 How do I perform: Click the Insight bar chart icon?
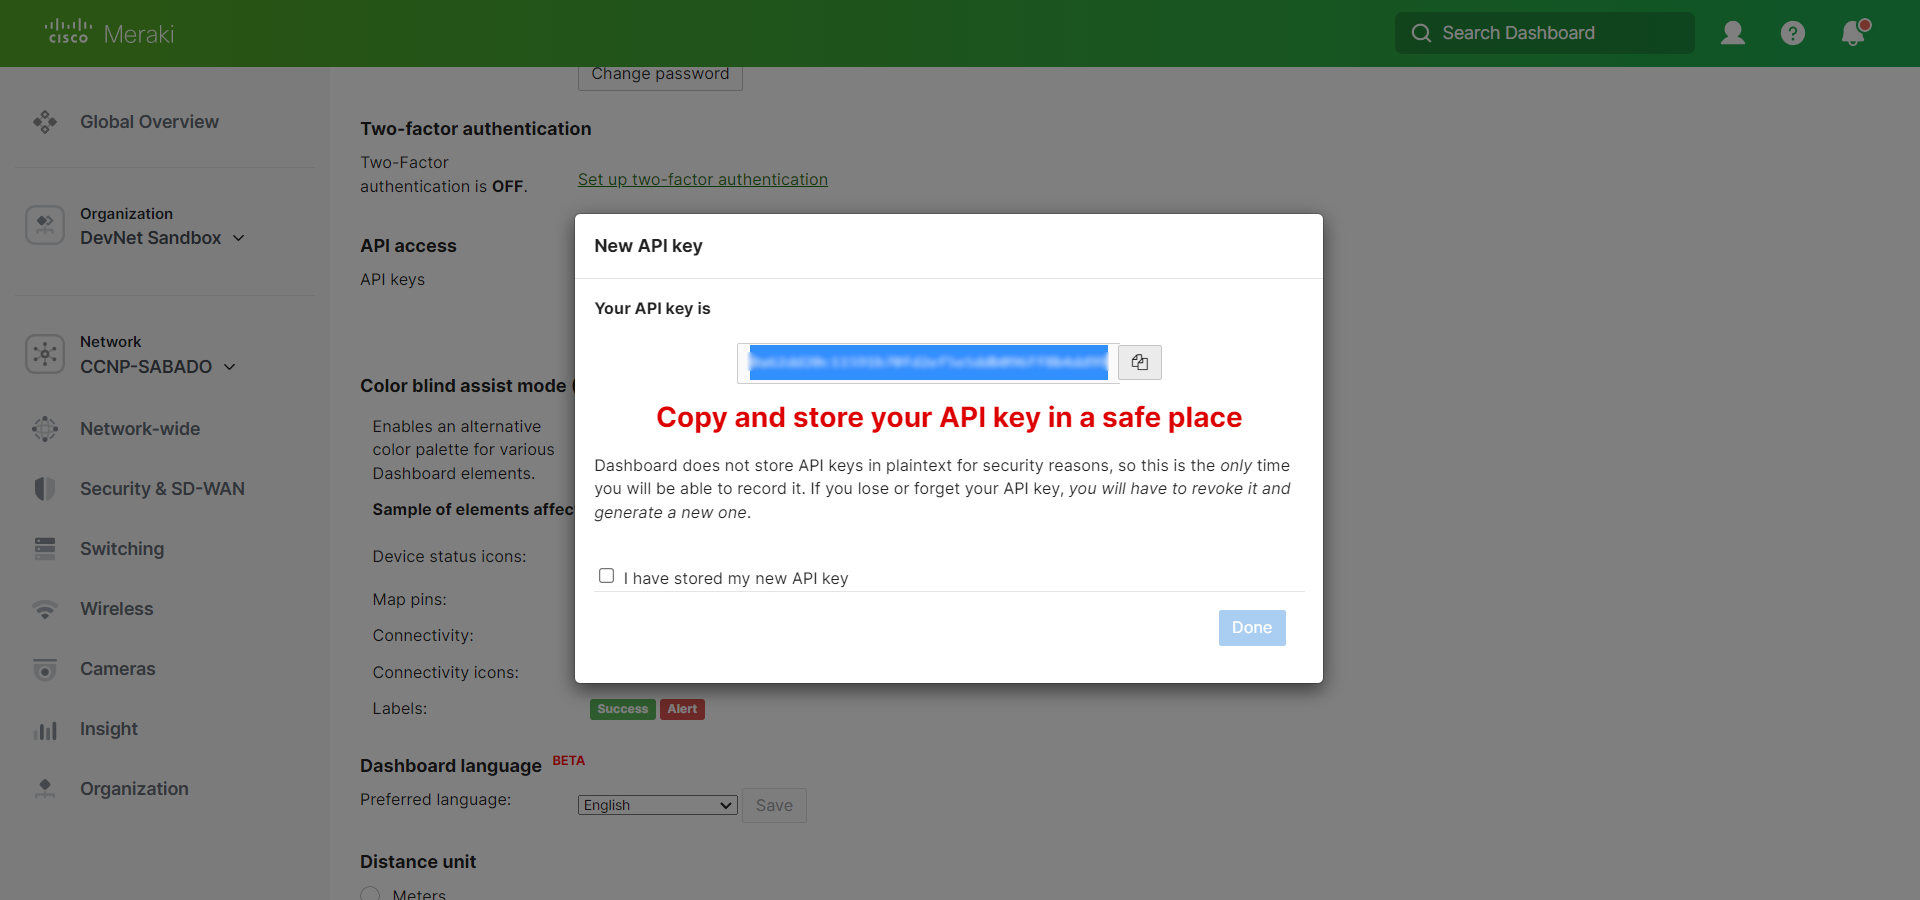45,730
